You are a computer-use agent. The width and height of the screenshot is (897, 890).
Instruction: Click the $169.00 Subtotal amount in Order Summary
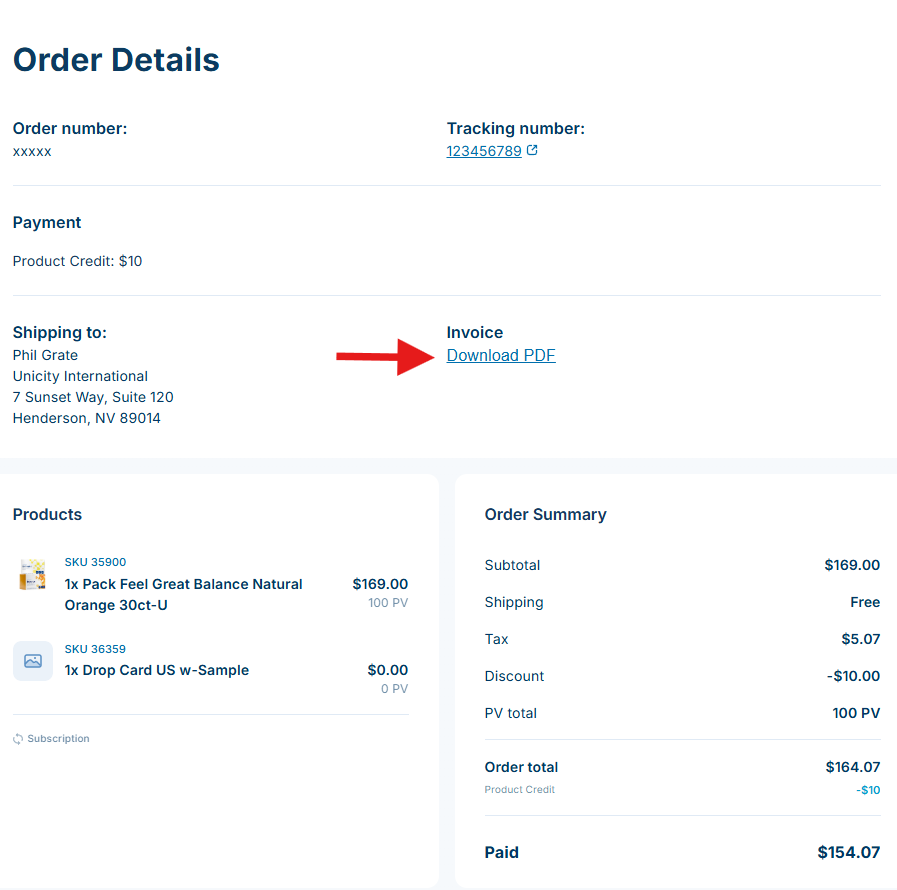point(852,565)
